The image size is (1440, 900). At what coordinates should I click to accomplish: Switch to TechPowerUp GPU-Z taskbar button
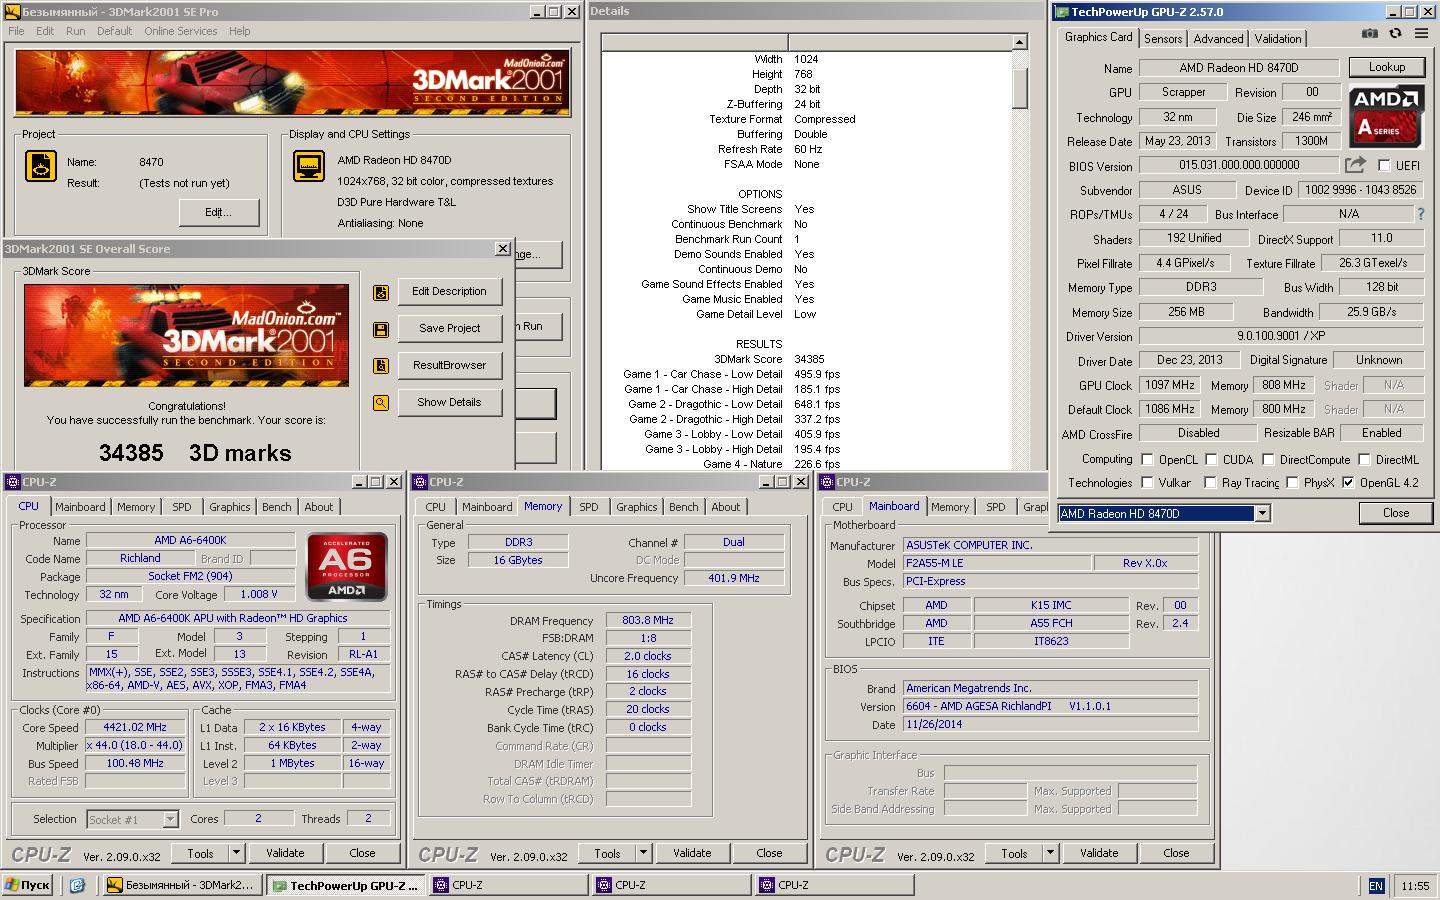pos(346,885)
